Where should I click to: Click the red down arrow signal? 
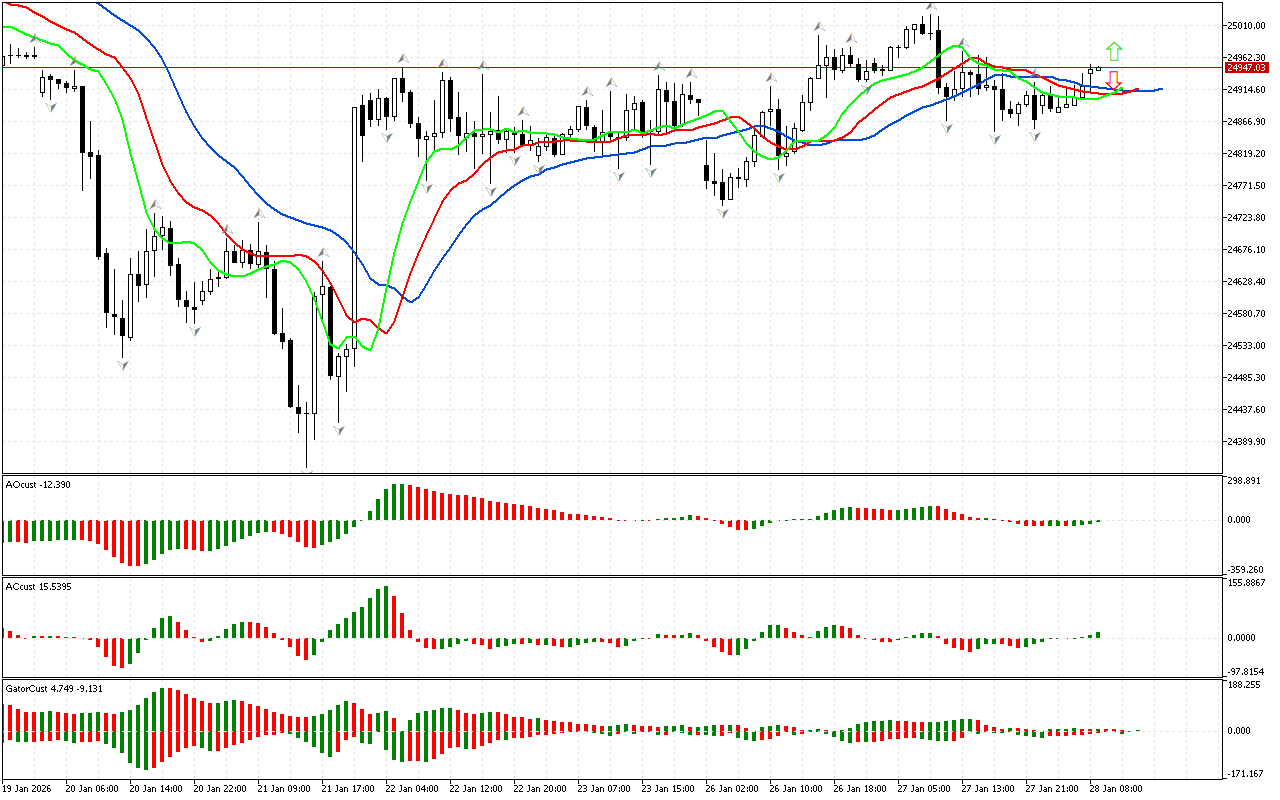tap(1113, 81)
